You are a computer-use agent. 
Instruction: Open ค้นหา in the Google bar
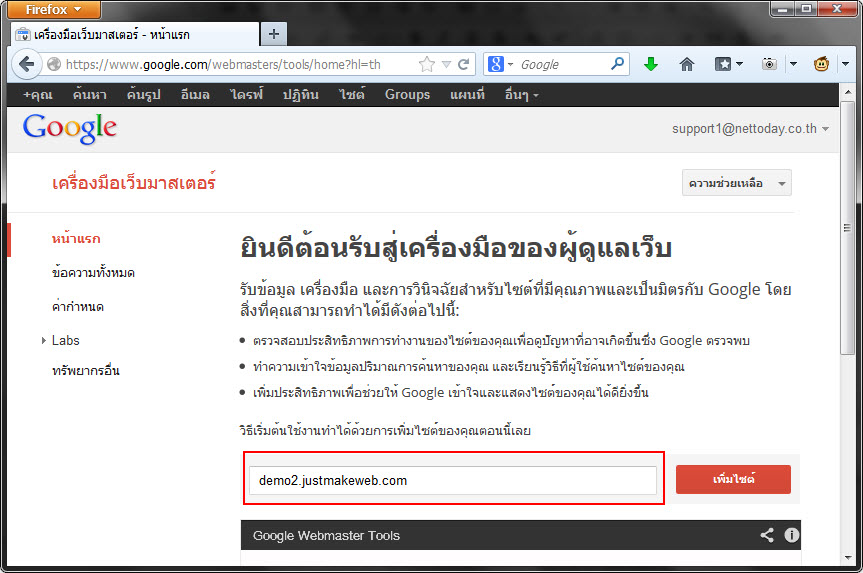(x=90, y=95)
